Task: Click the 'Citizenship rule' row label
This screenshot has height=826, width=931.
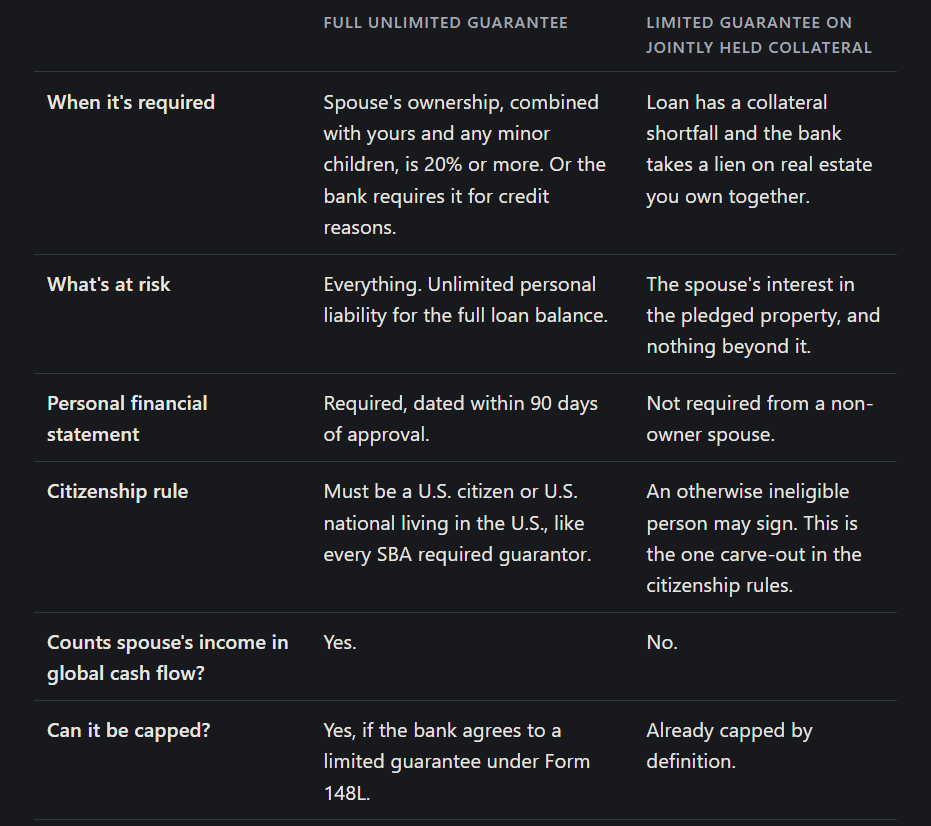Action: point(118,492)
